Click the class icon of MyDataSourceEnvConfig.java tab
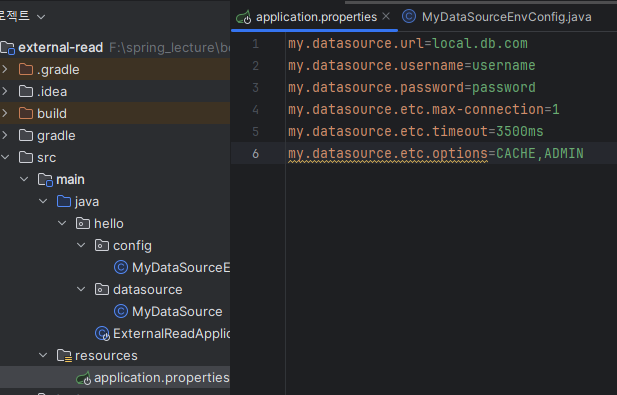Image resolution: width=617 pixels, height=395 pixels. pyautogui.click(x=409, y=17)
